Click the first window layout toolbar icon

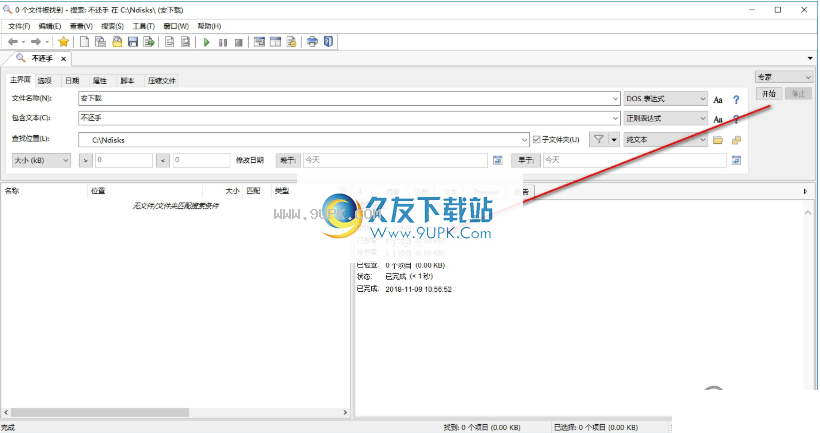259,42
